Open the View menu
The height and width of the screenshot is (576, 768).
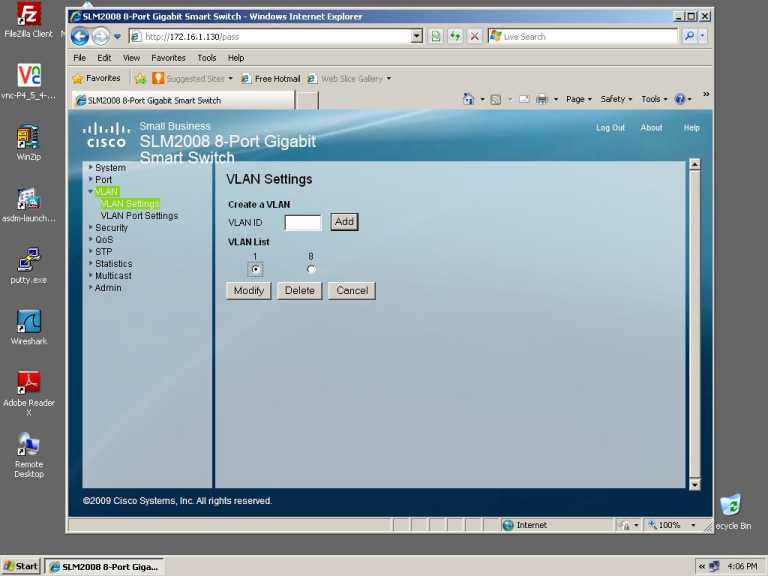131,58
